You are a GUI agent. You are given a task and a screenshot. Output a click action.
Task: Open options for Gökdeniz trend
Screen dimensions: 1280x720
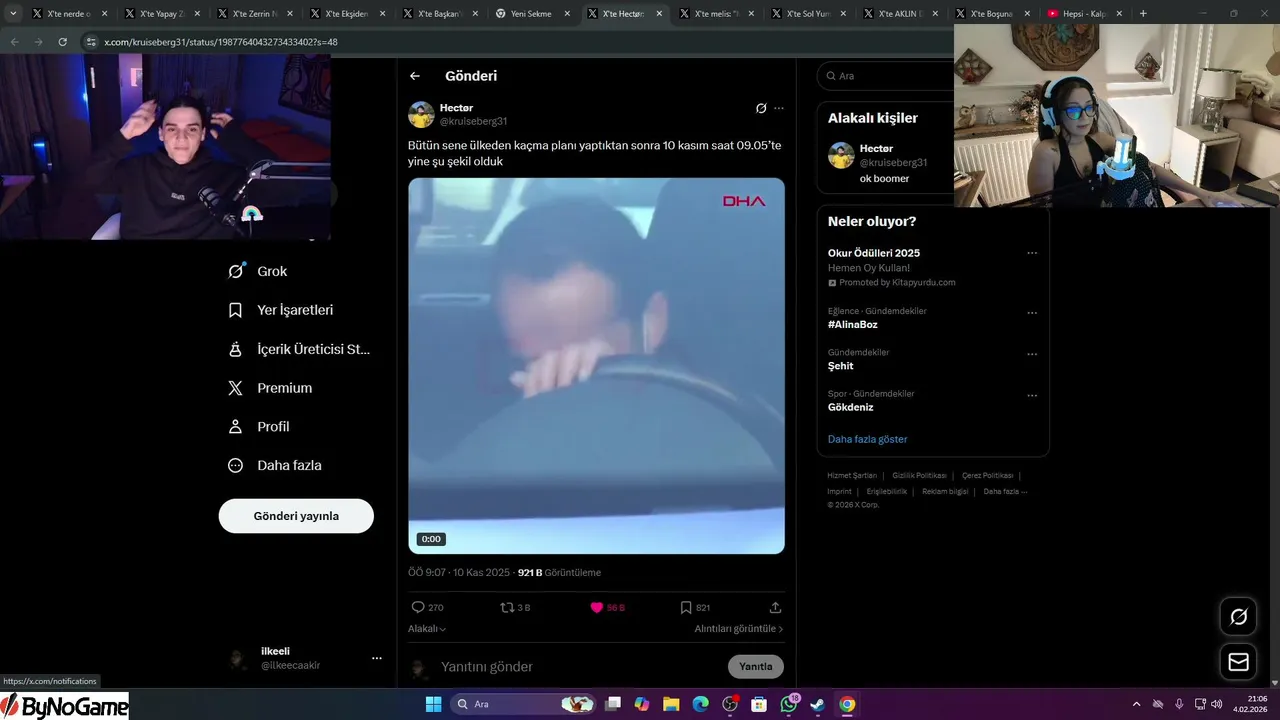tap(1032, 396)
